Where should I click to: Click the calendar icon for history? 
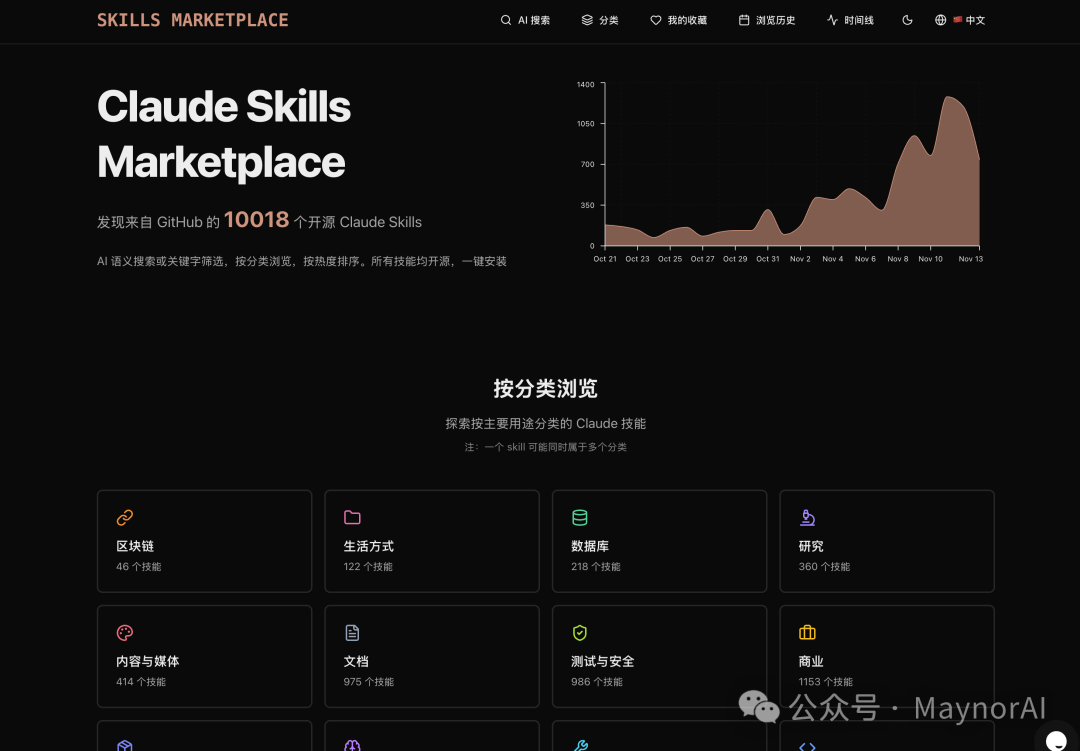tap(744, 20)
